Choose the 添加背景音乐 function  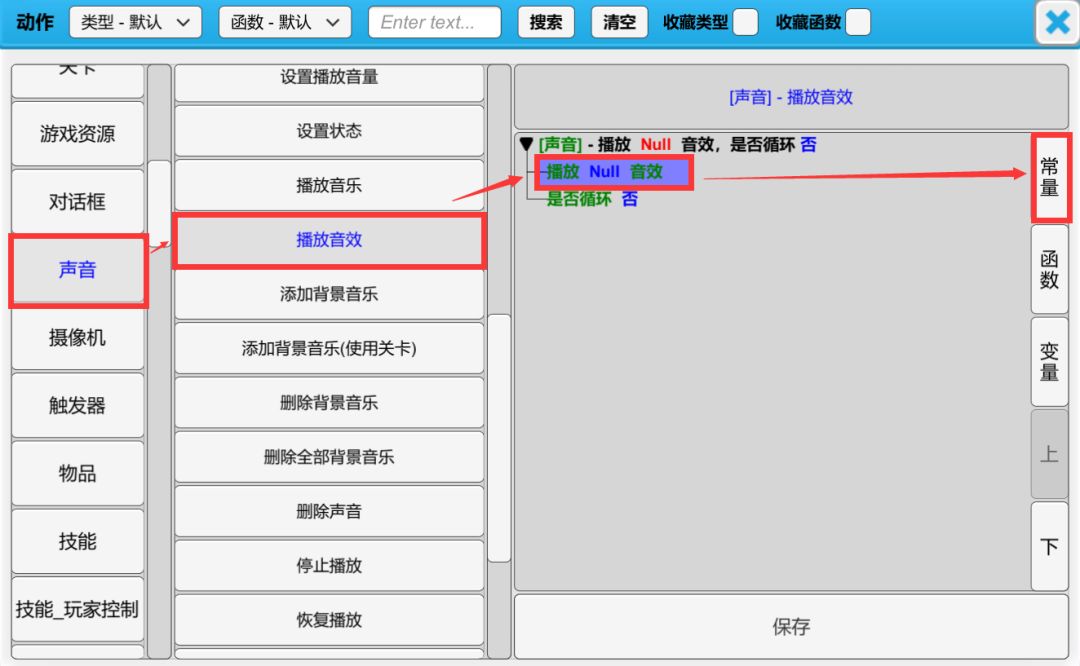[329, 295]
